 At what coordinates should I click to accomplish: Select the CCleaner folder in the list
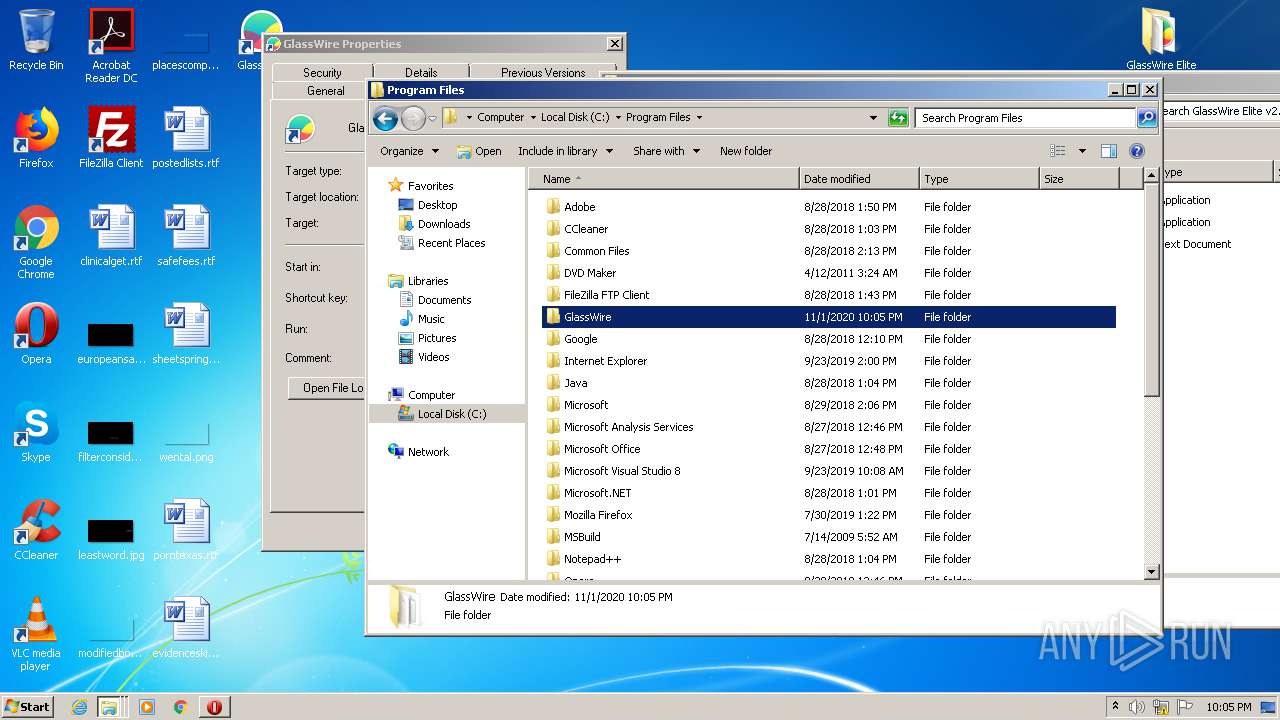586,229
